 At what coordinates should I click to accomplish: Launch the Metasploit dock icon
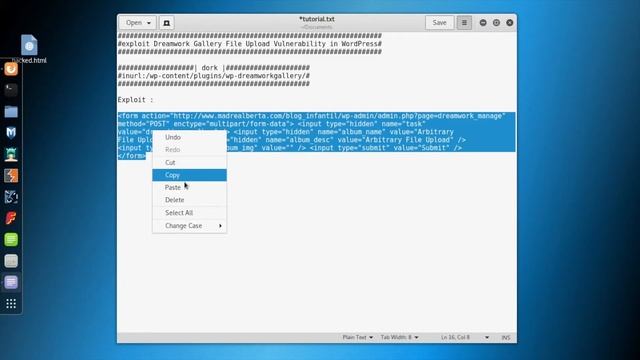tap(11, 133)
